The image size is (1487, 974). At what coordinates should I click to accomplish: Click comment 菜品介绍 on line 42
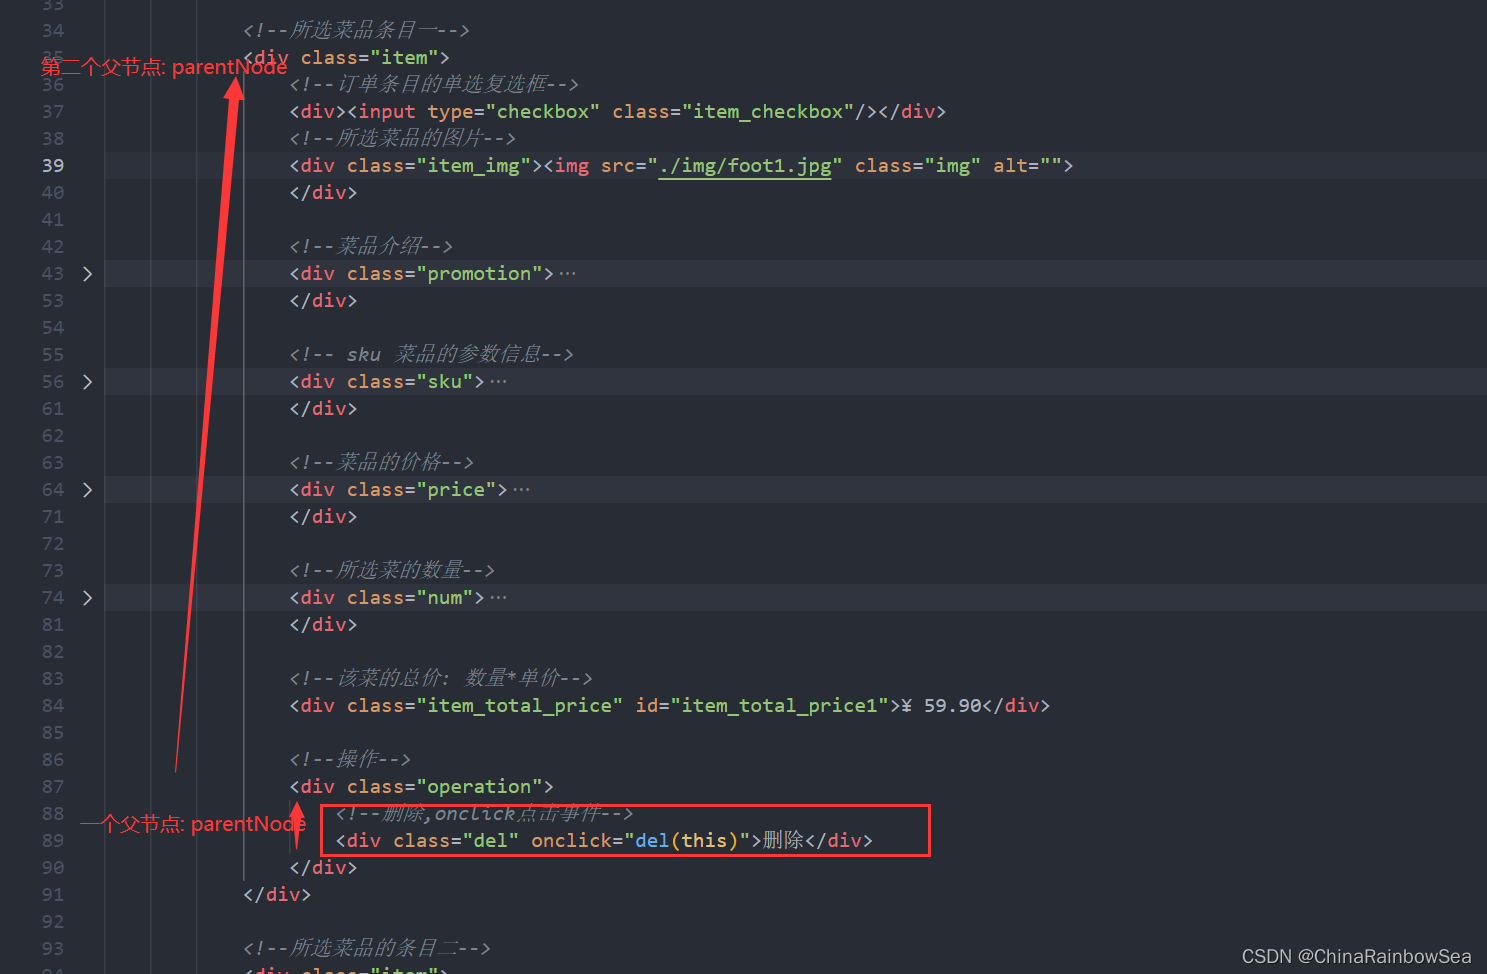coord(371,247)
